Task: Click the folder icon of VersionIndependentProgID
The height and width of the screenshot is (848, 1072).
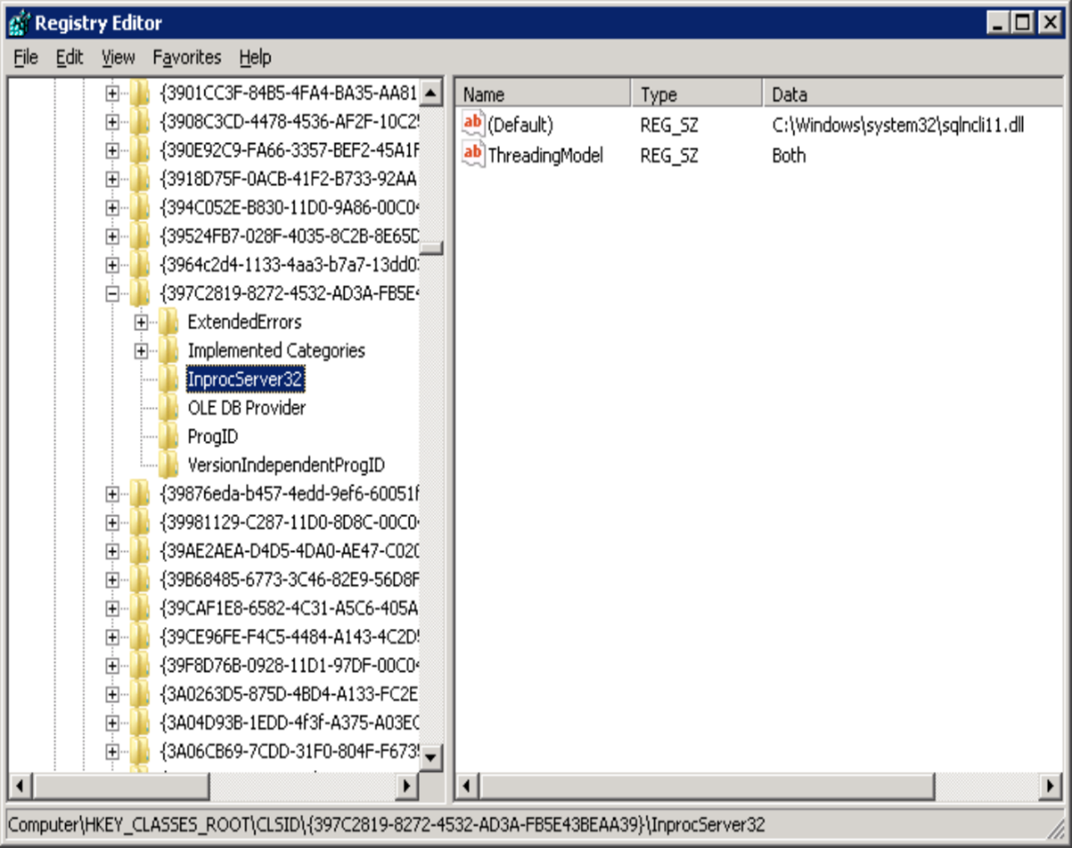Action: pyautogui.click(x=168, y=465)
